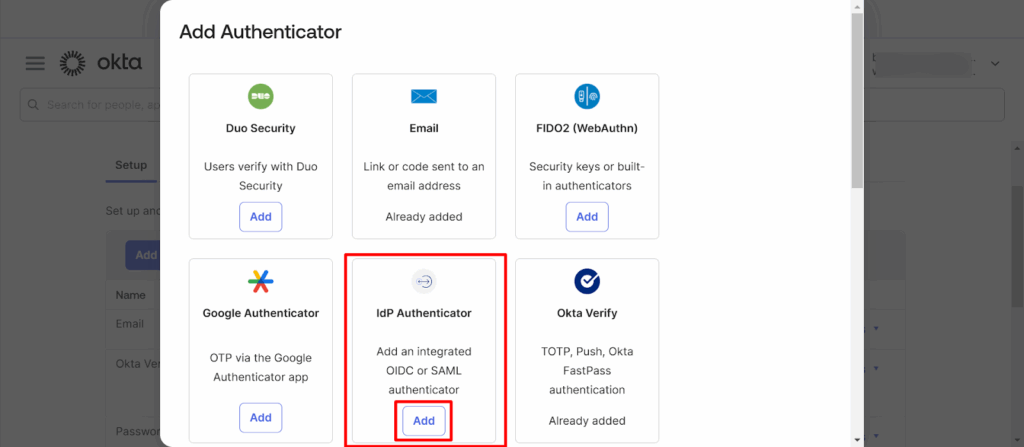Click the dialog scrollbar up arrow

coord(857,7)
